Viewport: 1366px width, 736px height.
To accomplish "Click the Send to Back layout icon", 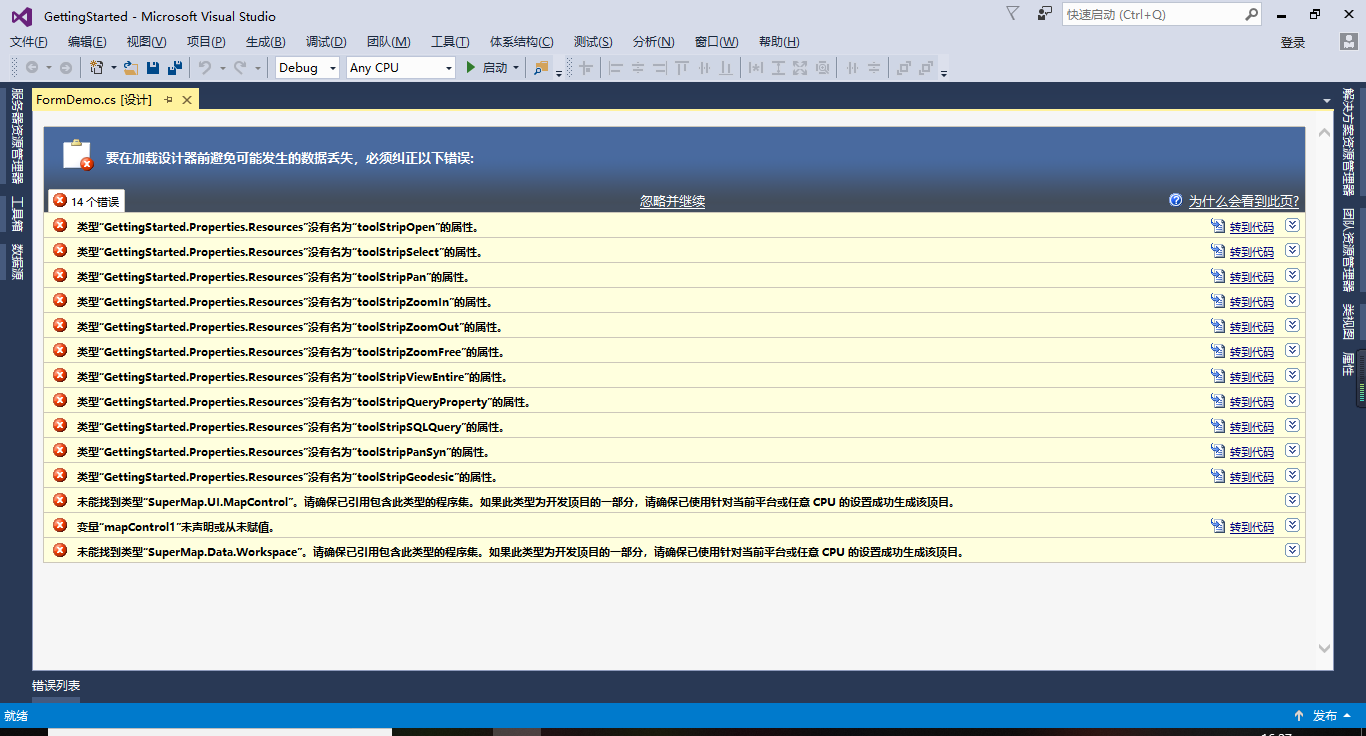I will pos(926,68).
